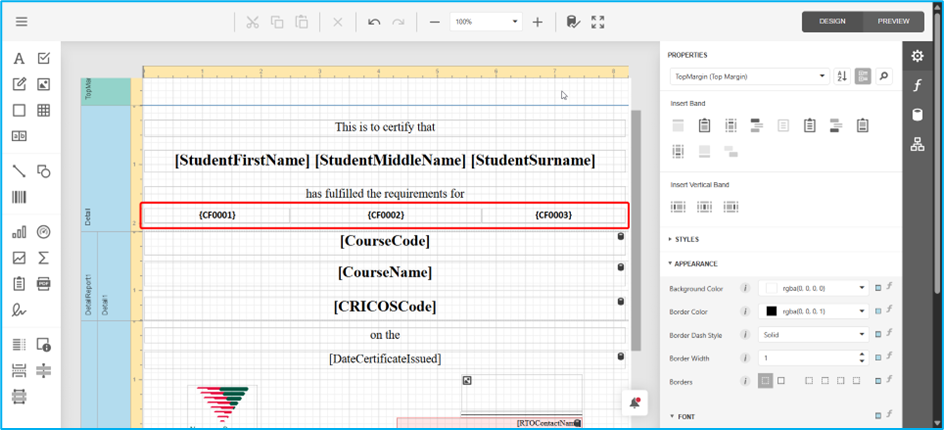The image size is (944, 430).
Task: Toggle full screen mode icon
Action: coord(598,22)
